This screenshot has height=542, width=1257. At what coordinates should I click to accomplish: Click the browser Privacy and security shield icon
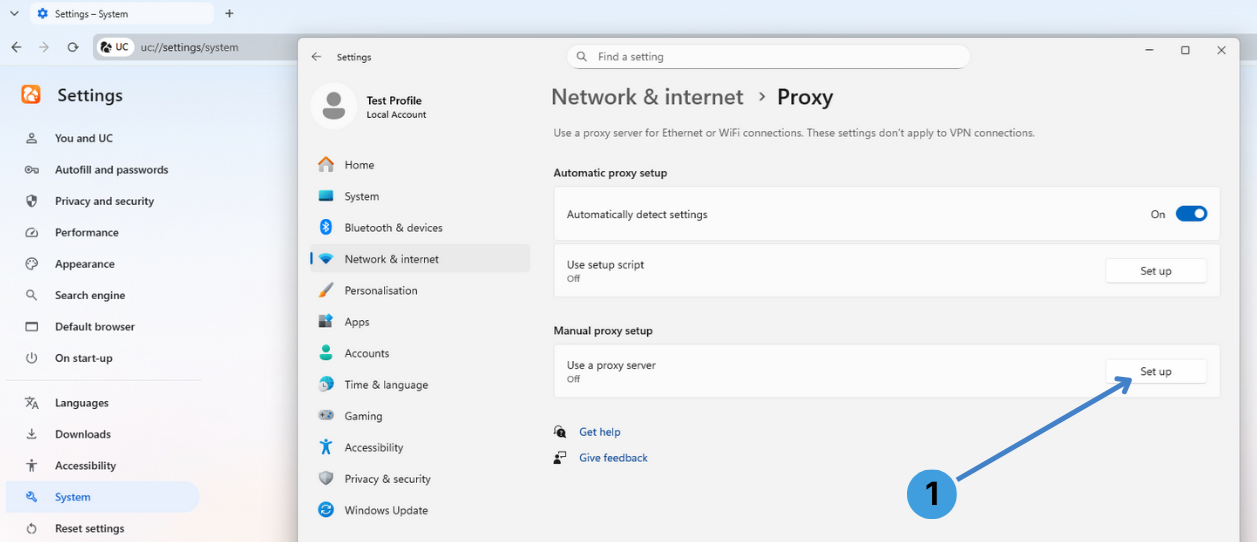(32, 201)
